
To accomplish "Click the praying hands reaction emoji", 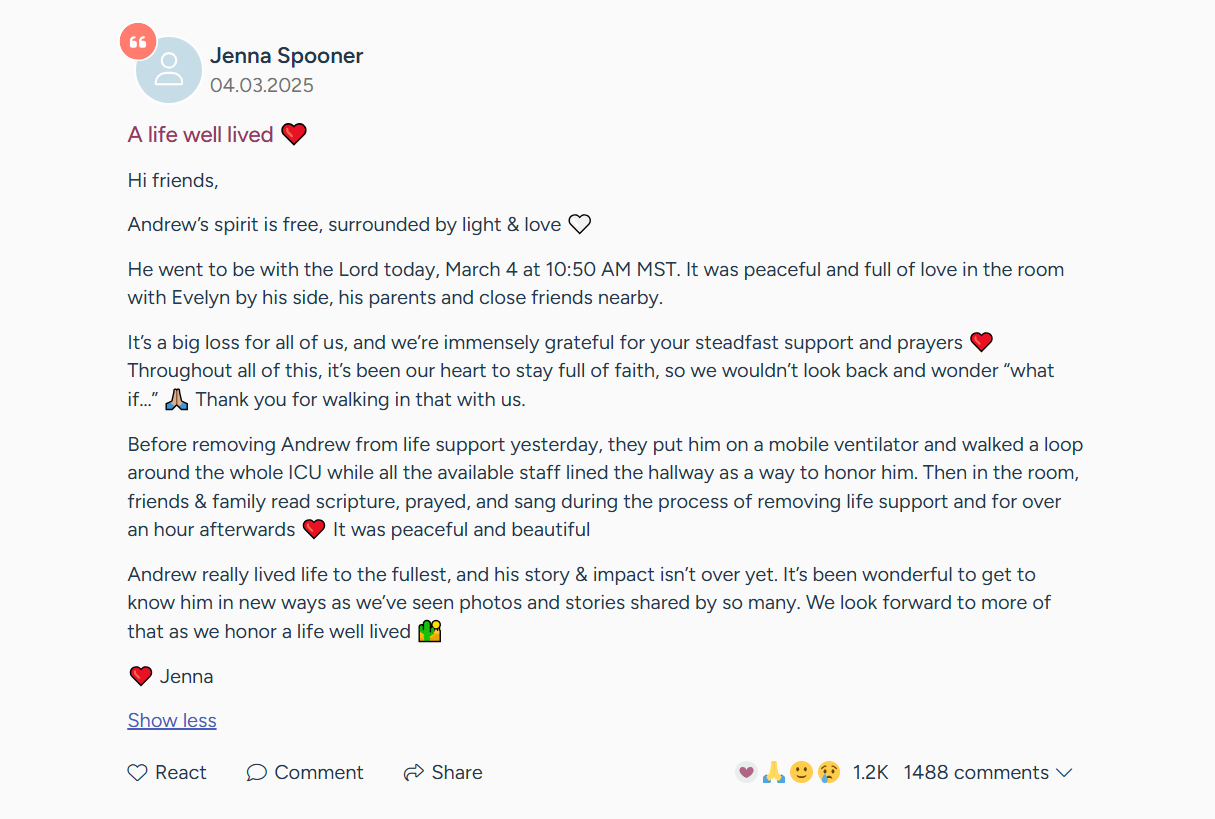I will coord(773,772).
